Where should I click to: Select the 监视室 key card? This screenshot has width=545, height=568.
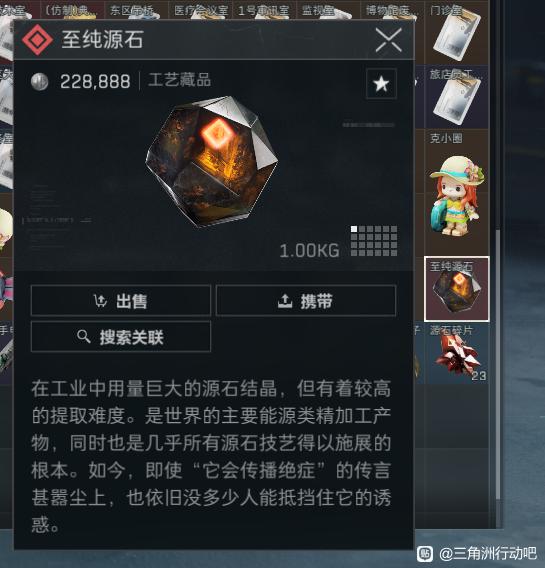click(x=328, y=10)
